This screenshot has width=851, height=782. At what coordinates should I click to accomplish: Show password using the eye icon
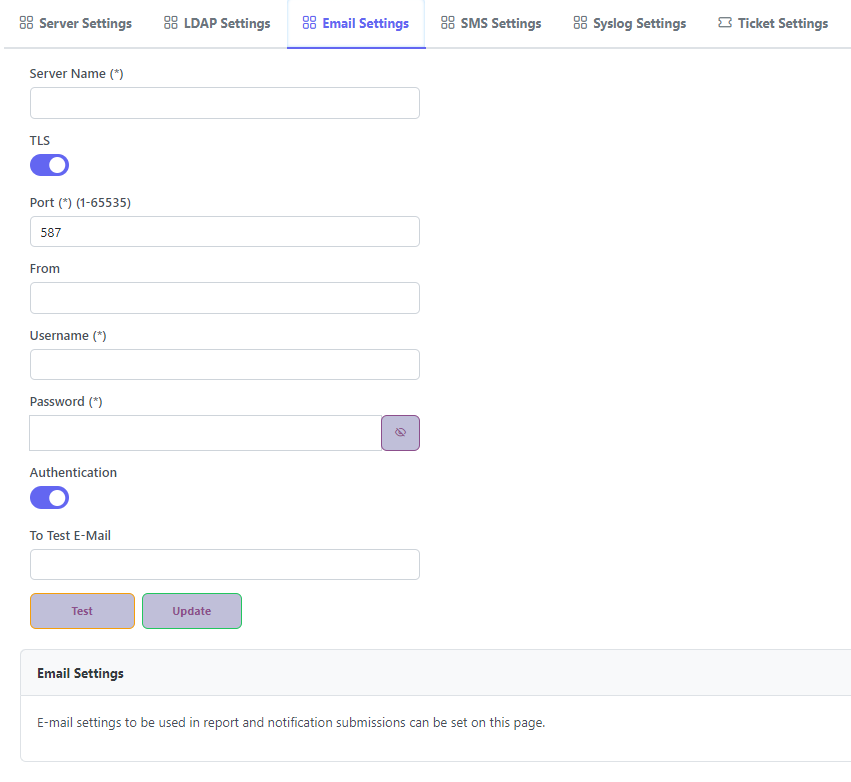tap(400, 433)
